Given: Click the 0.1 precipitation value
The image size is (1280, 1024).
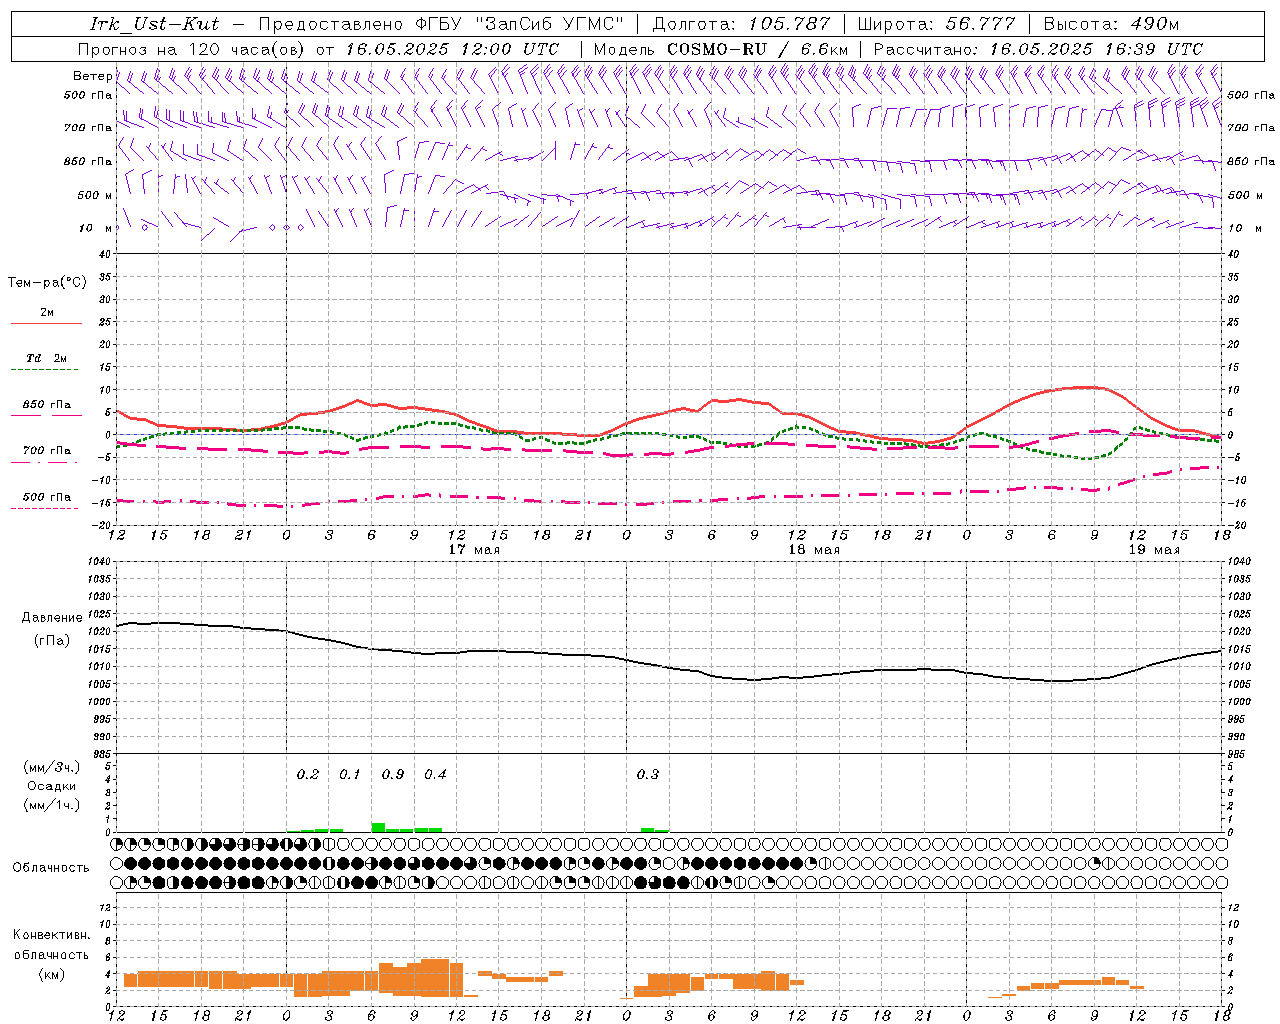Looking at the screenshot, I should [350, 774].
